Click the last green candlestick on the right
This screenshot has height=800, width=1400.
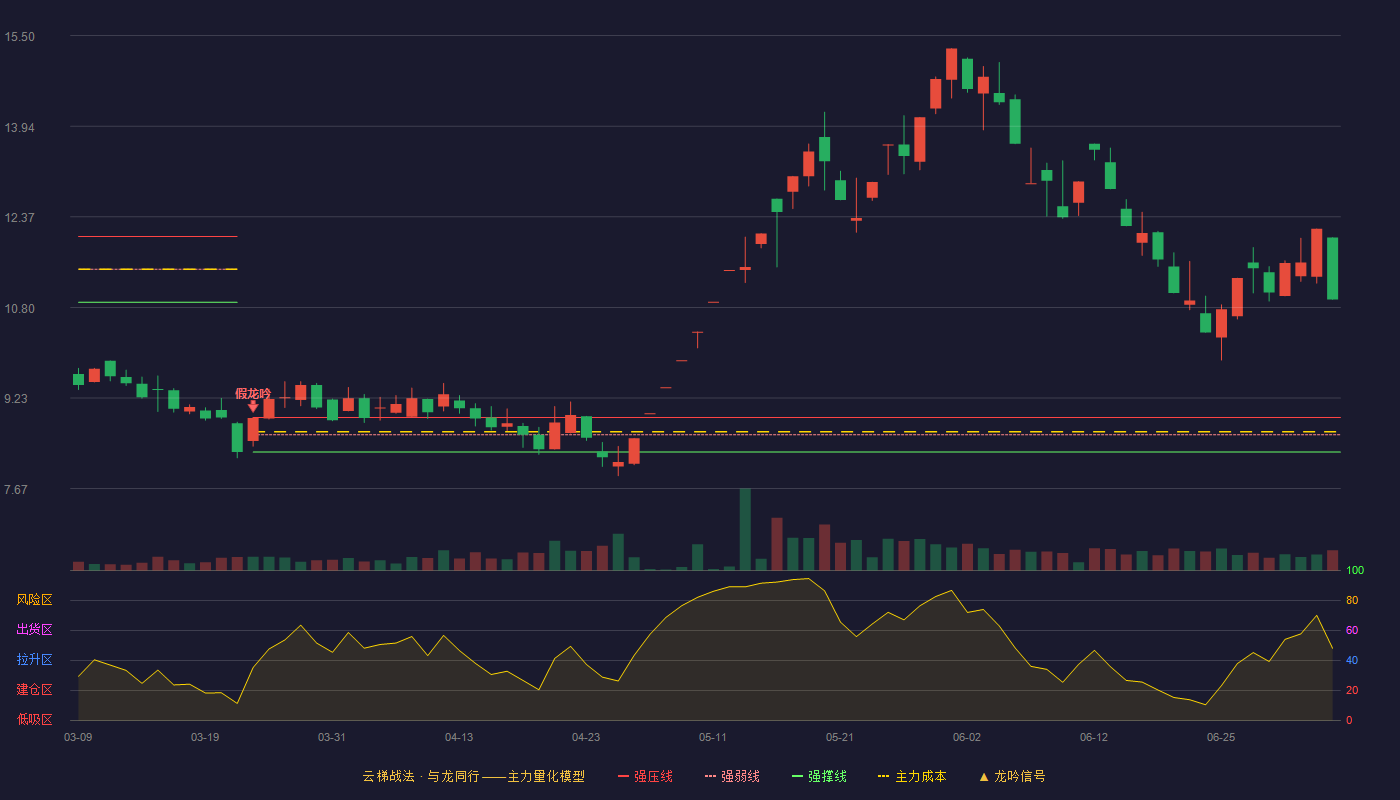1332,268
